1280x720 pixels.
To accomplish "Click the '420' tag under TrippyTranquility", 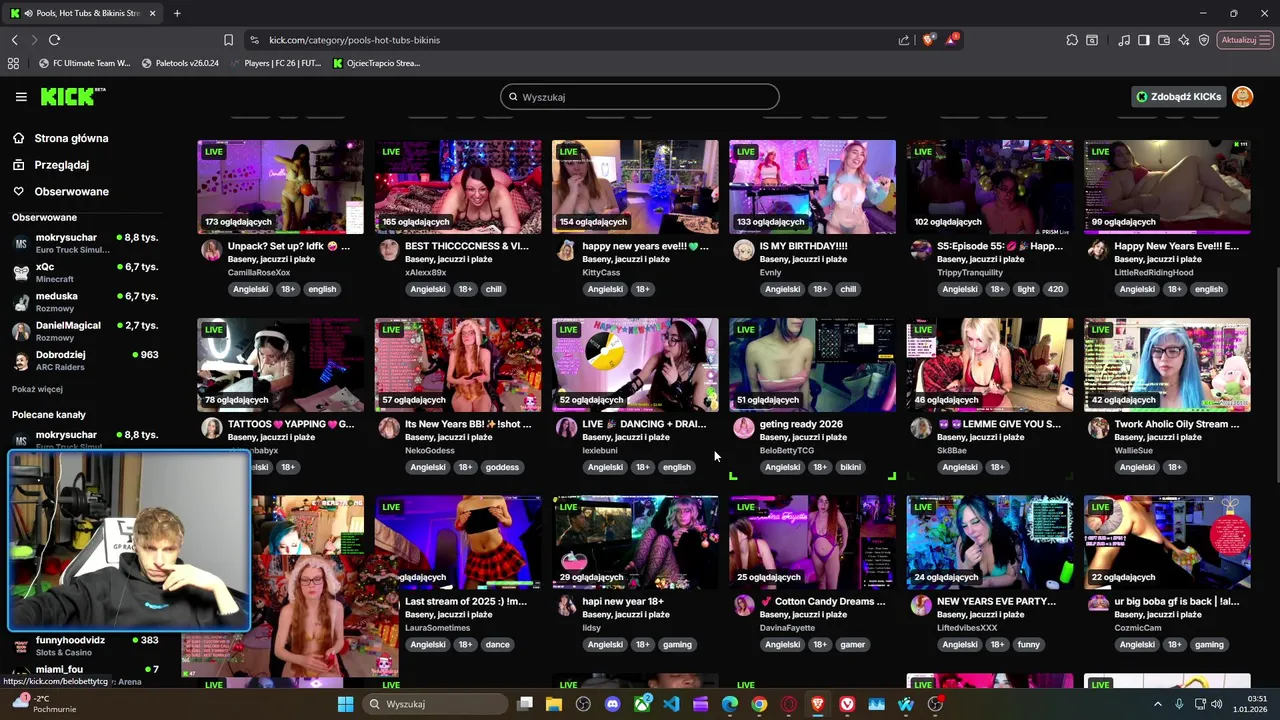I will coord(1055,289).
